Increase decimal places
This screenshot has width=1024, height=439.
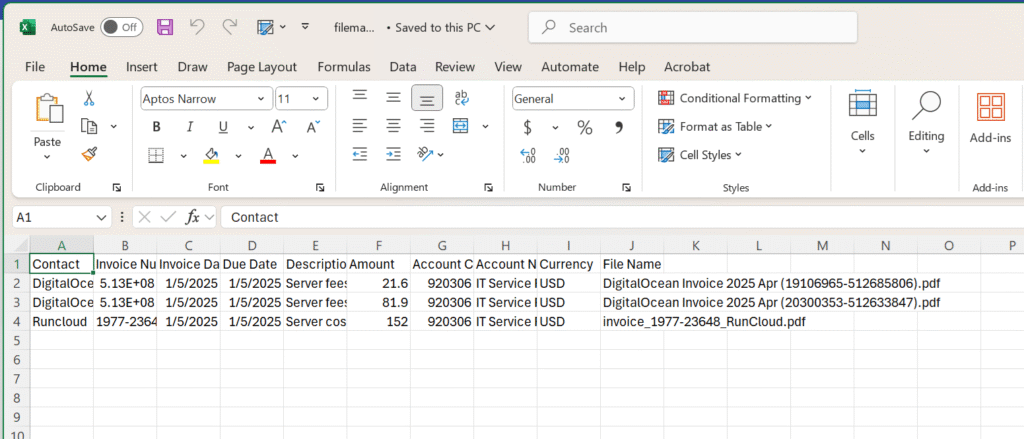tap(528, 155)
